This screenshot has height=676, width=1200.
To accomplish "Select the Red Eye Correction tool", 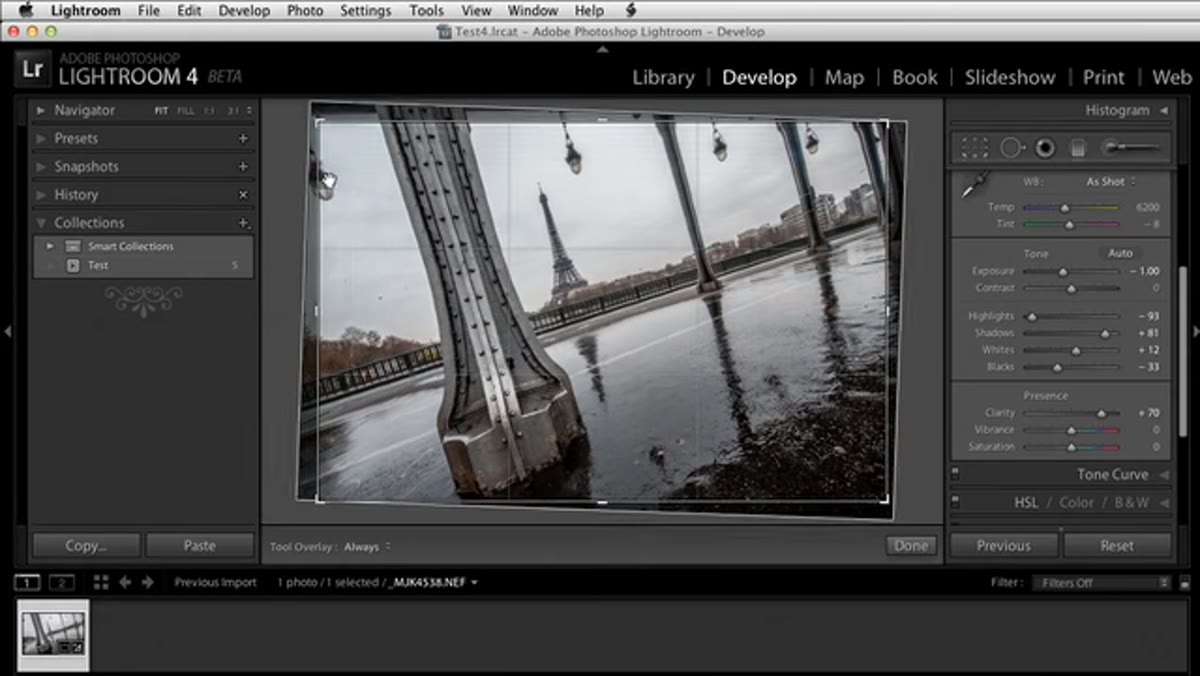I will [x=1045, y=148].
